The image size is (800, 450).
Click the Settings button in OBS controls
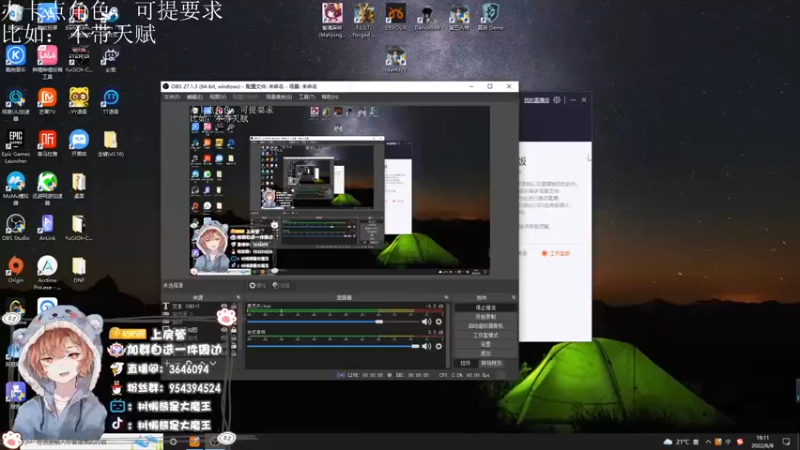(486, 344)
